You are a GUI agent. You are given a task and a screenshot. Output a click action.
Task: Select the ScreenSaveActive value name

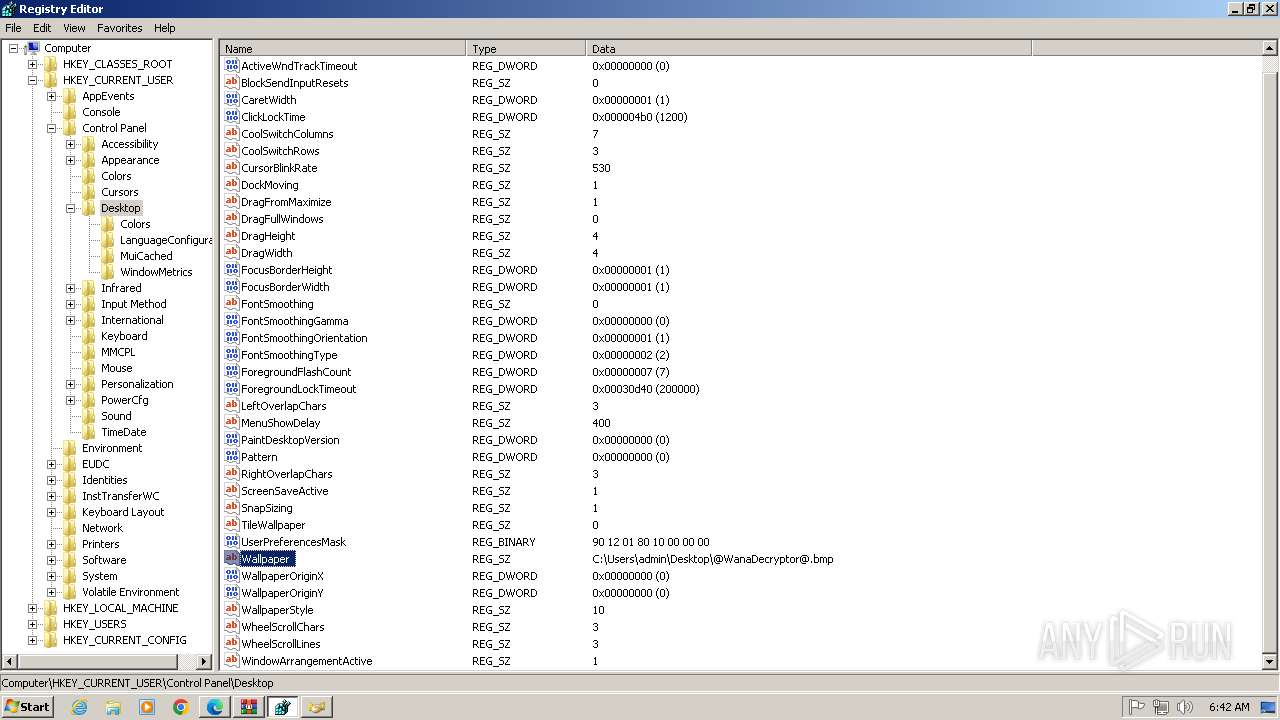tap(284, 491)
